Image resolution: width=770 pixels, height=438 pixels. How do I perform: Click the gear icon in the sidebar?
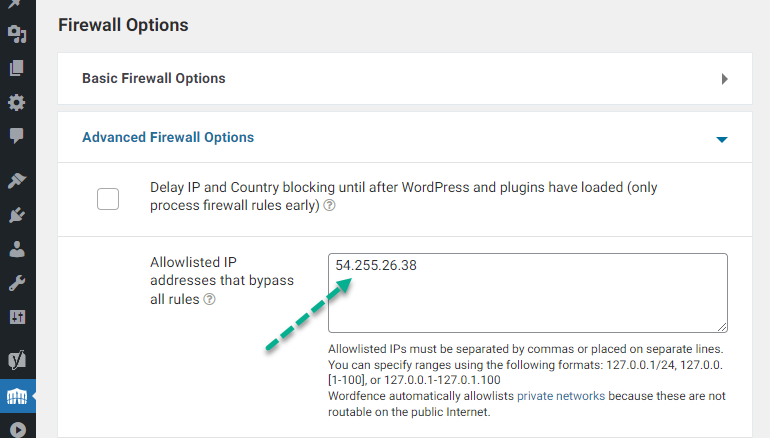17,102
